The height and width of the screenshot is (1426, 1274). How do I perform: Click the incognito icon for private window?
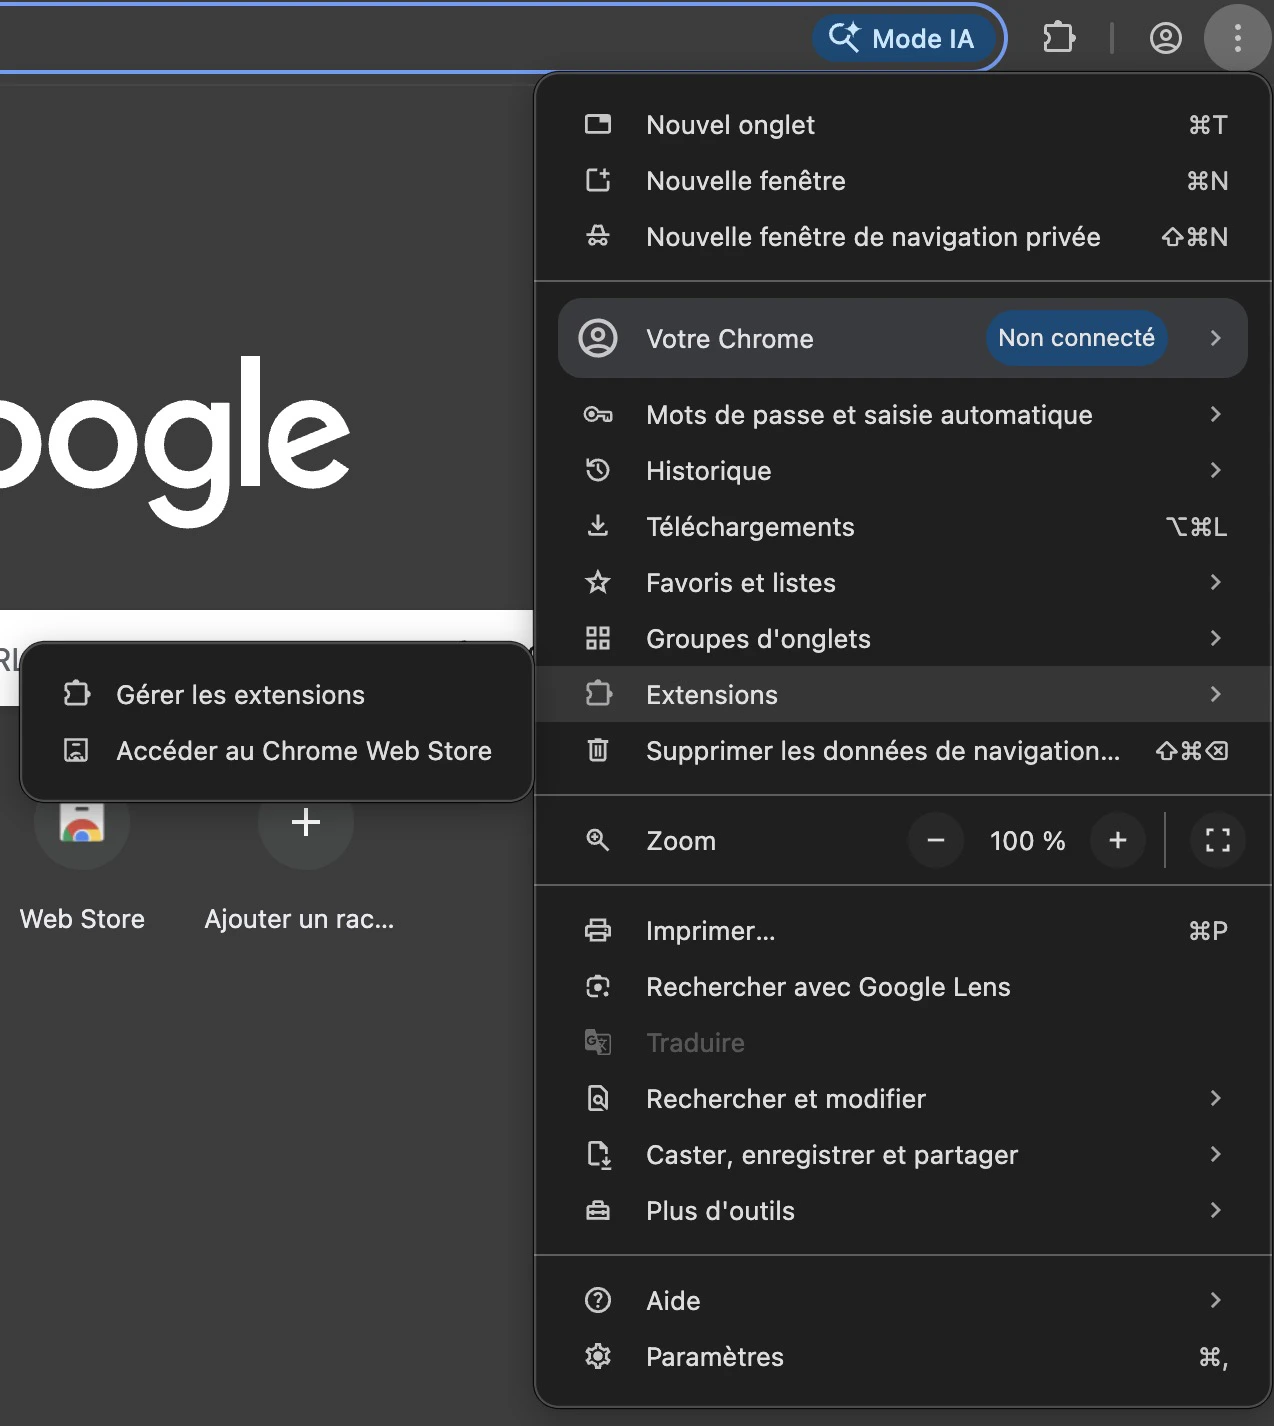pos(598,236)
